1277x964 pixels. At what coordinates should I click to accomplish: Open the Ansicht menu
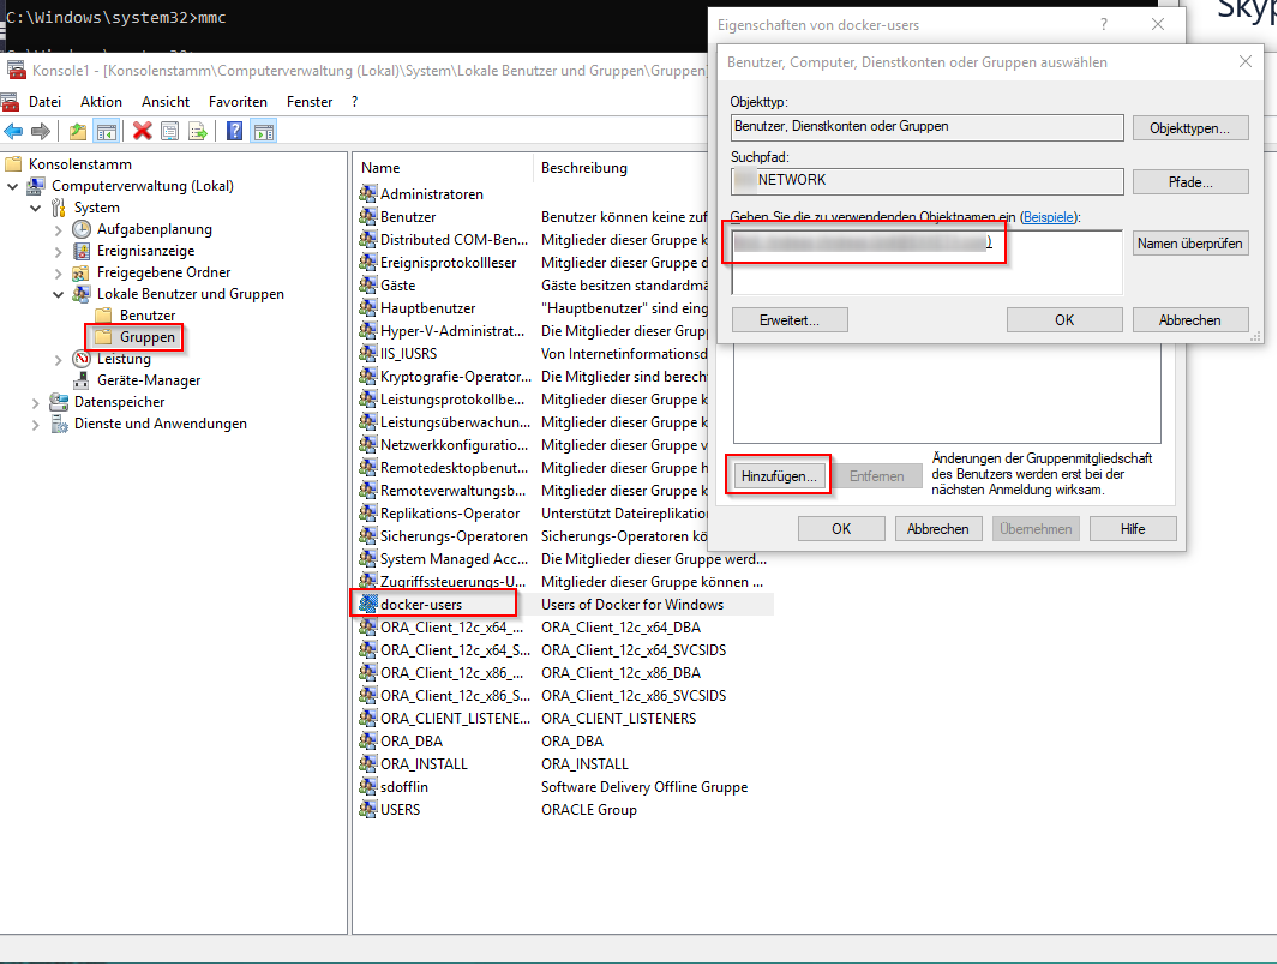165,102
